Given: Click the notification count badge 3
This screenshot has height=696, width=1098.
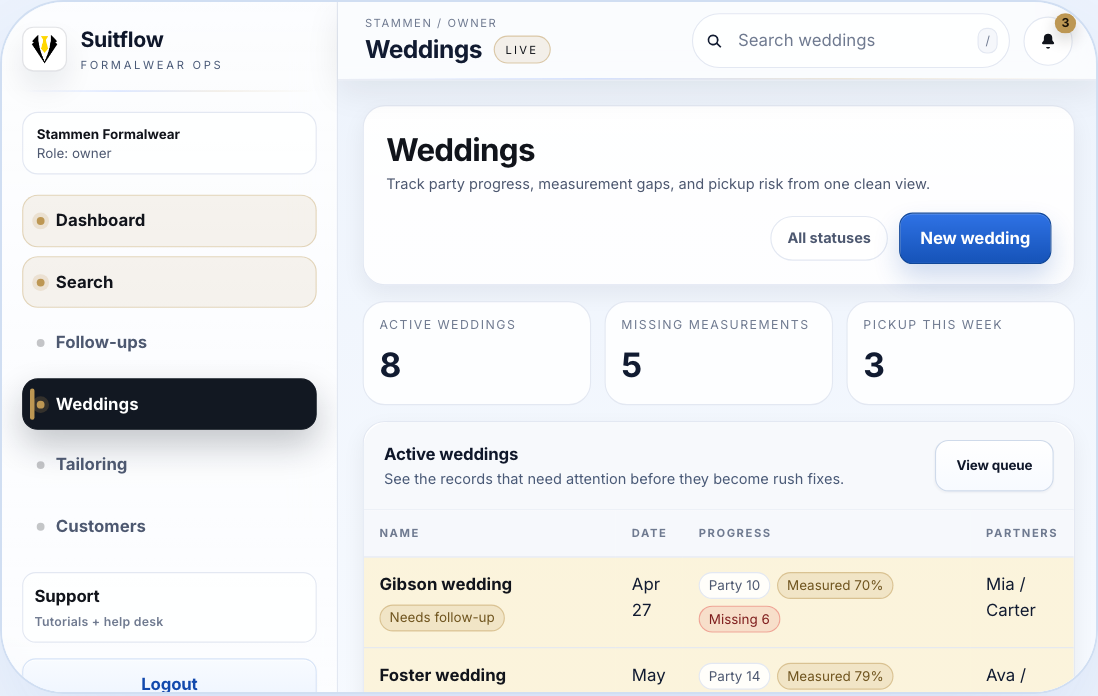Looking at the screenshot, I should tap(1065, 23).
